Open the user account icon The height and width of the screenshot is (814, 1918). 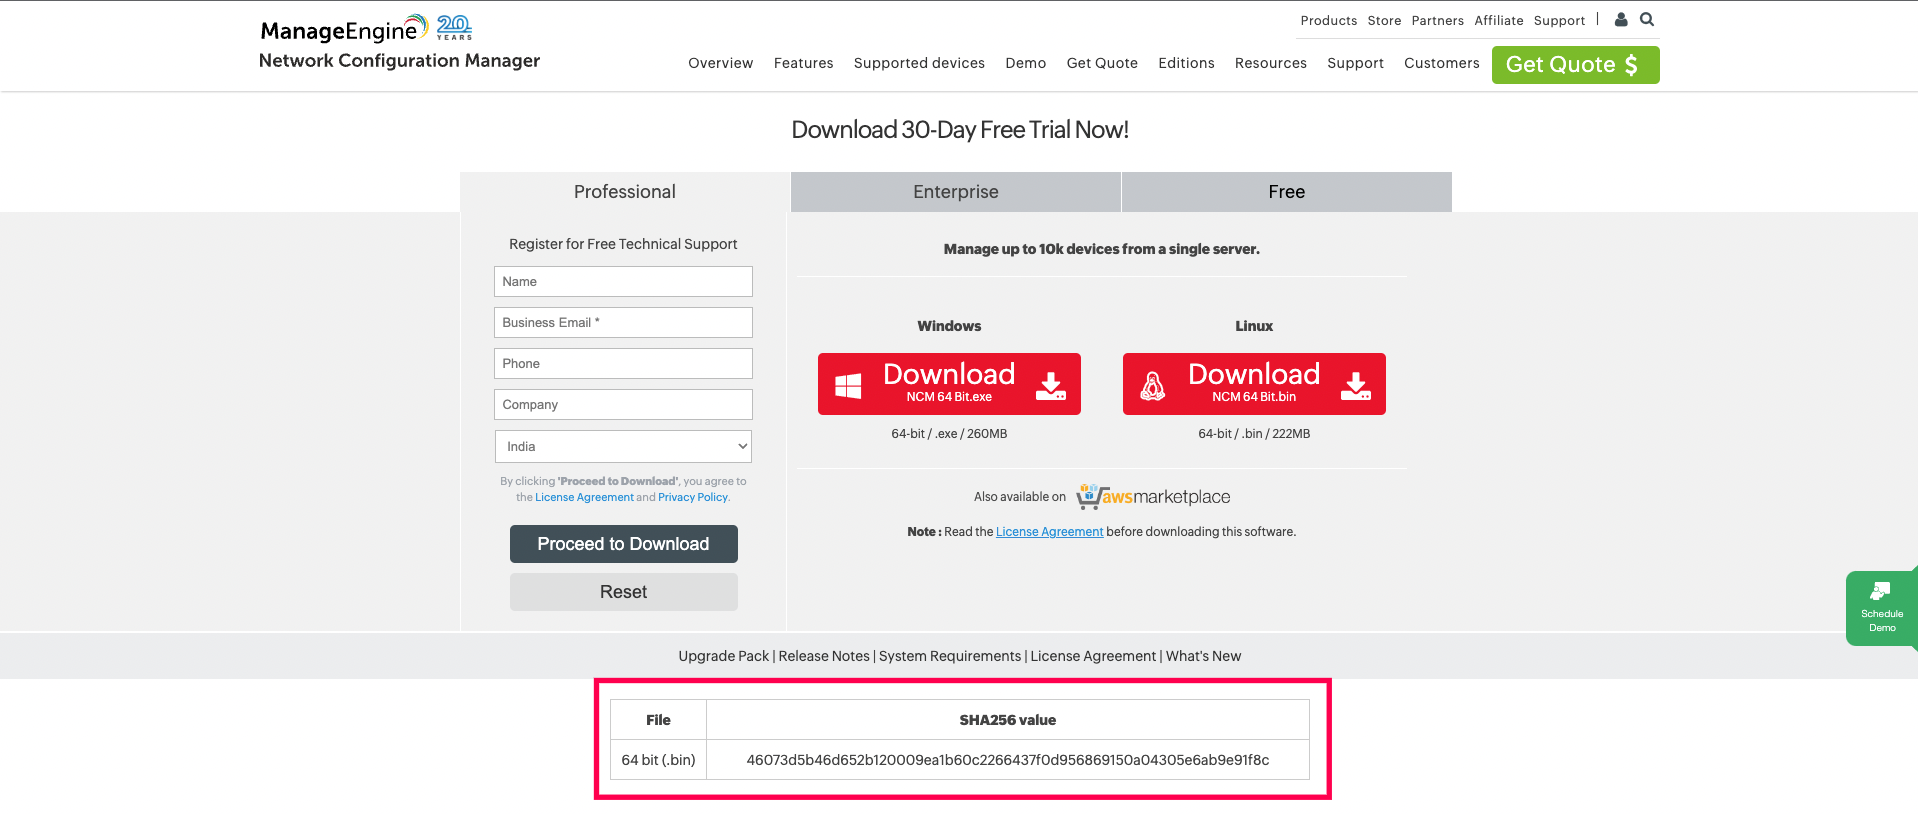pos(1621,19)
